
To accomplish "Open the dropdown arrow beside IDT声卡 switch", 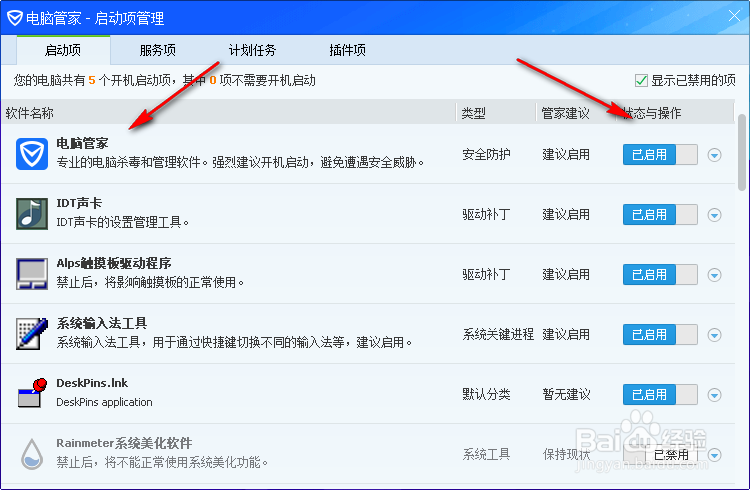I will tap(715, 215).
